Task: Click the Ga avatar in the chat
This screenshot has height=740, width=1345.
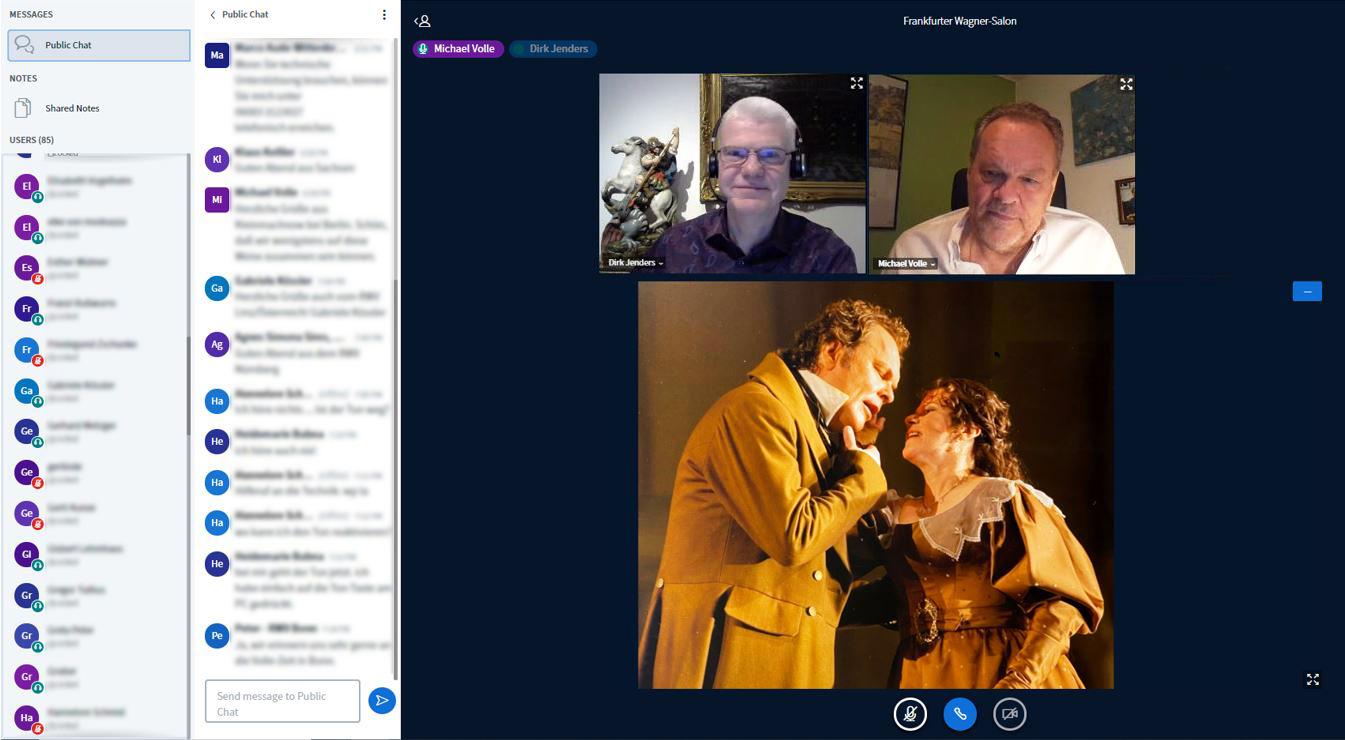Action: pyautogui.click(x=217, y=288)
